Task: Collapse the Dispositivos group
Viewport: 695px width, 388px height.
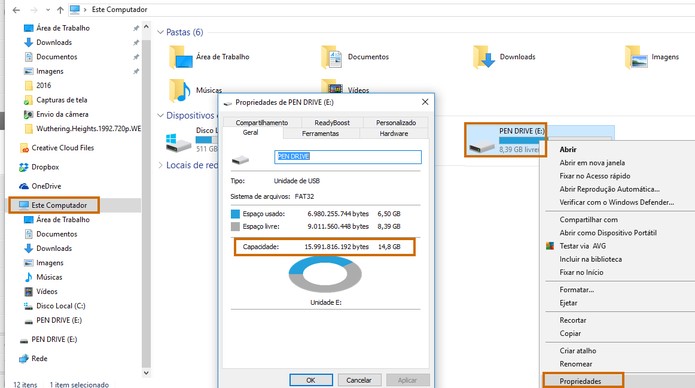Action: [x=160, y=116]
